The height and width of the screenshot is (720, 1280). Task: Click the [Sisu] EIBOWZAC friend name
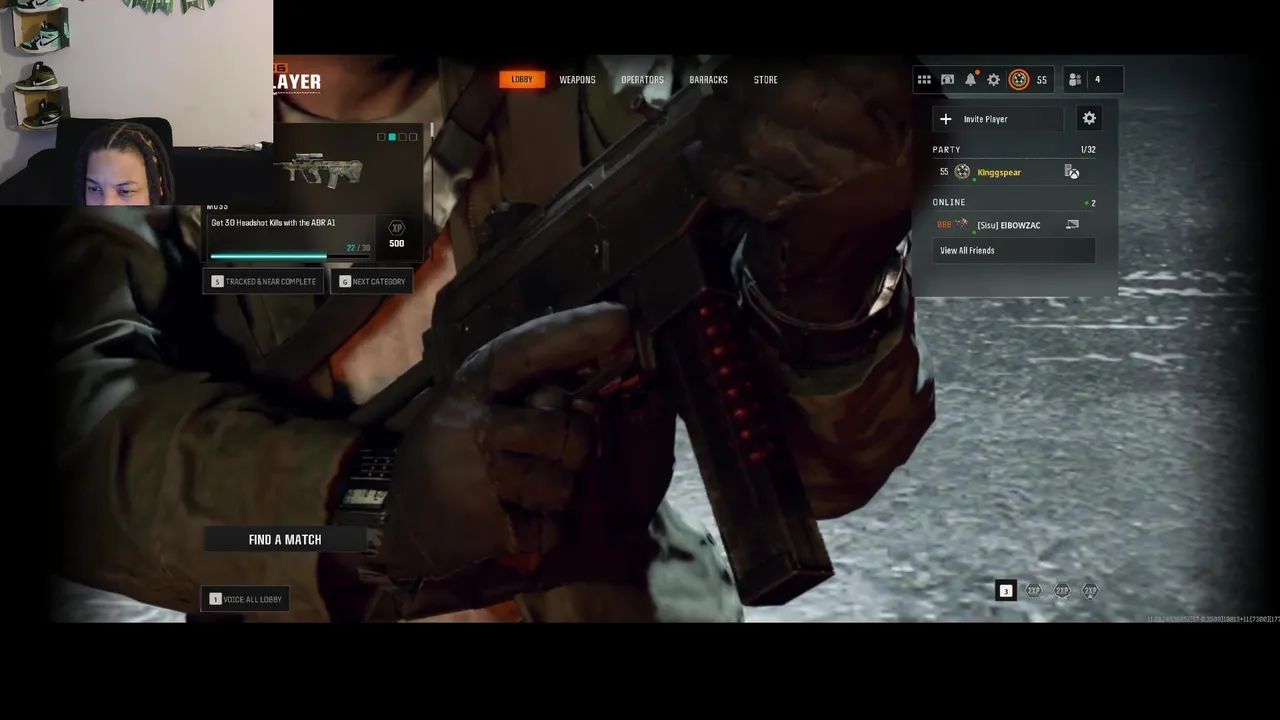(x=1009, y=226)
